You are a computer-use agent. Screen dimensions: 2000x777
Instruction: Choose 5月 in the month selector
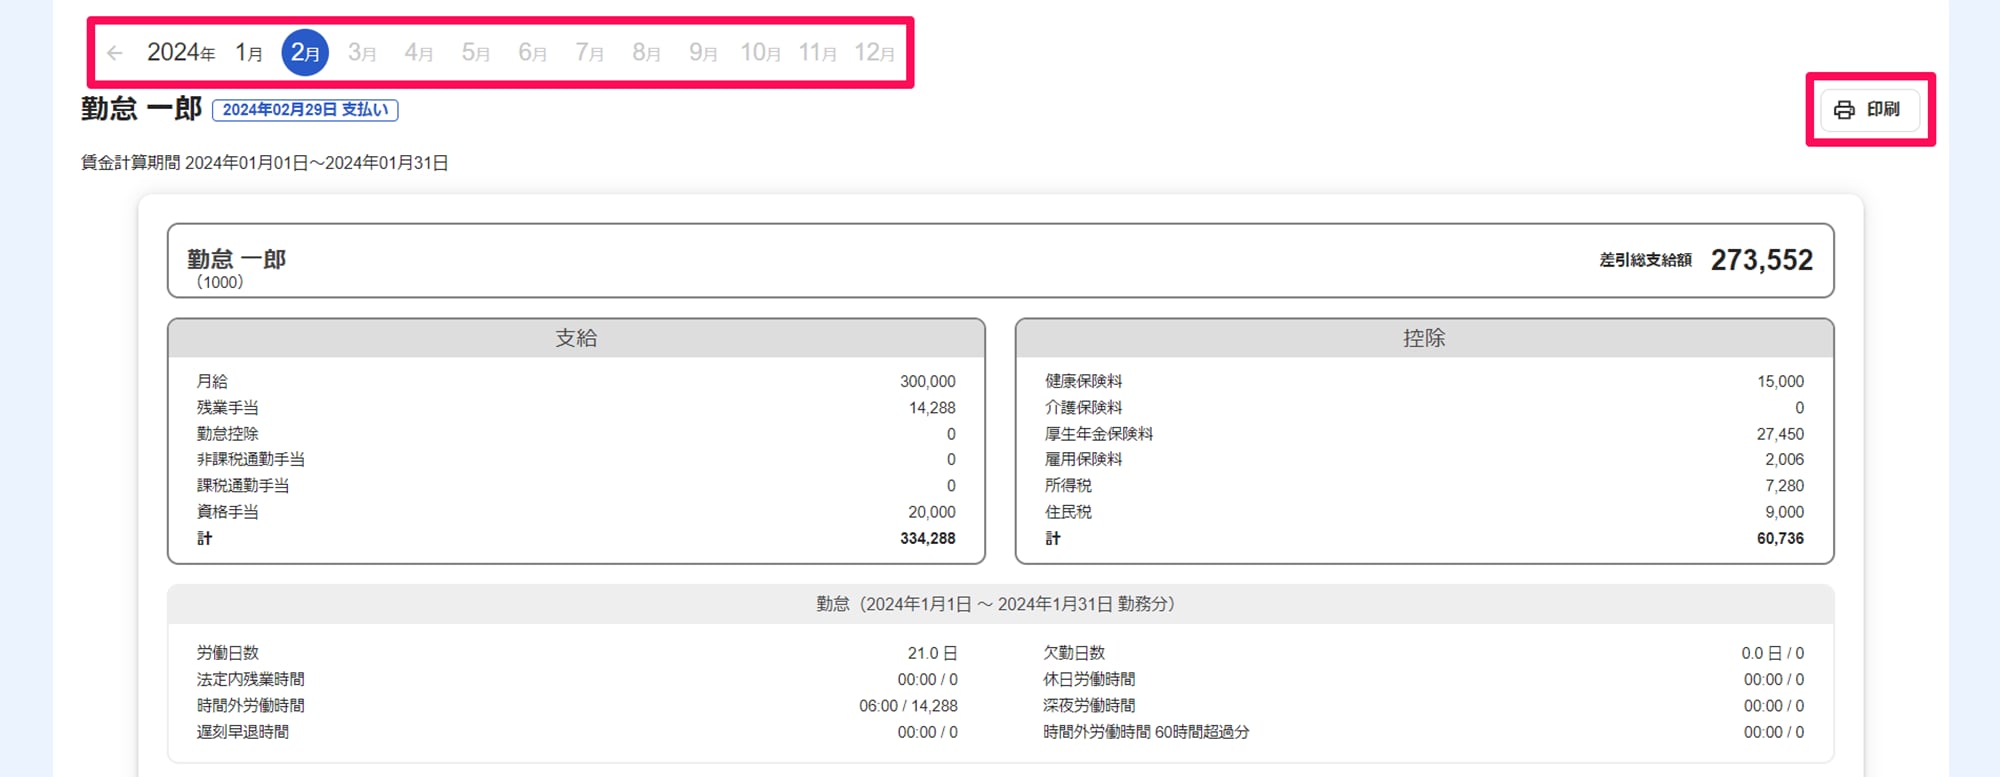point(476,53)
